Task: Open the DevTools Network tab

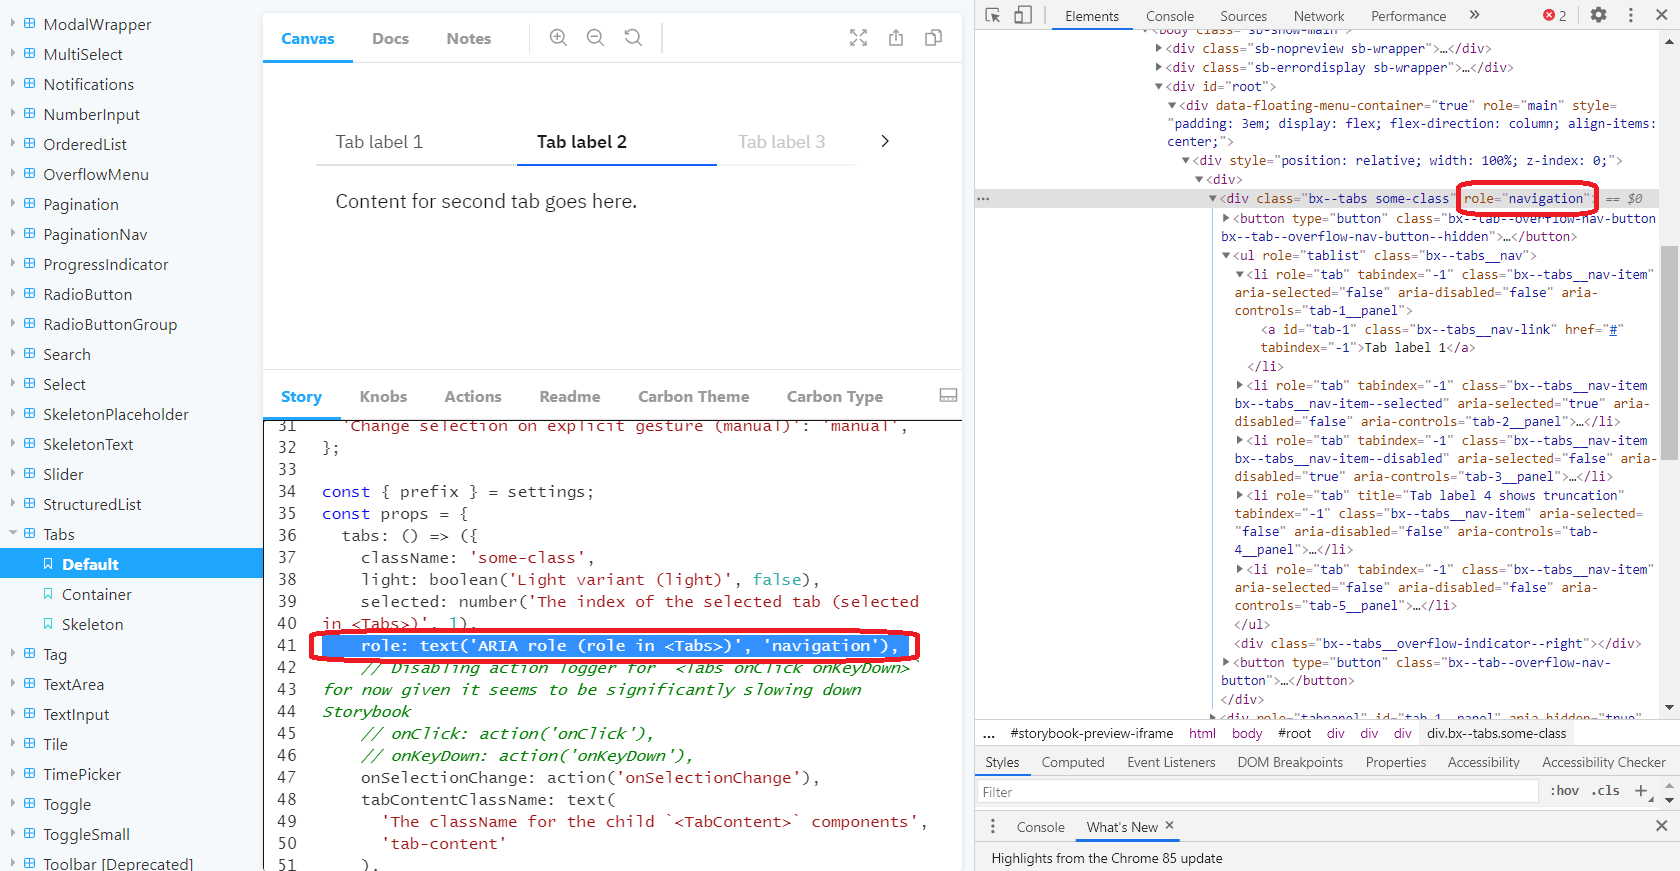Action: pyautogui.click(x=1319, y=16)
